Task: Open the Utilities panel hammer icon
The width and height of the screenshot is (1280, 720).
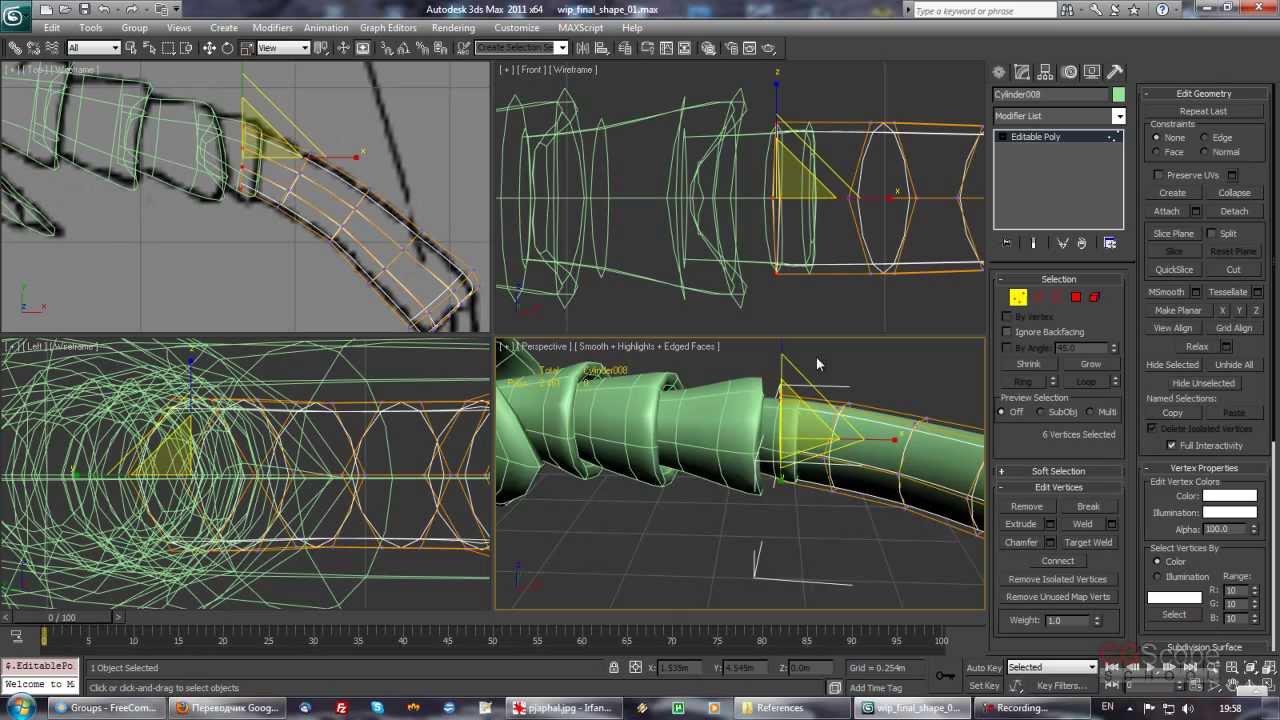Action: [x=1115, y=72]
